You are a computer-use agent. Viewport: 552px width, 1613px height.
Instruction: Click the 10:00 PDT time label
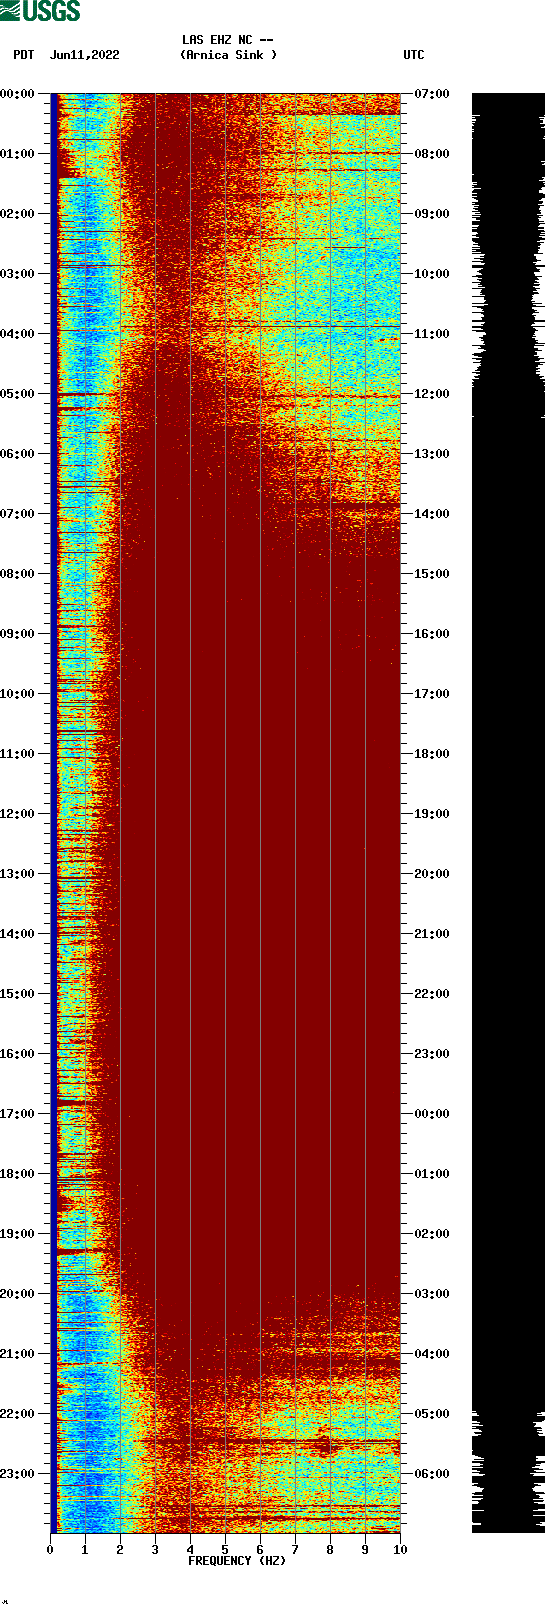click(x=18, y=694)
